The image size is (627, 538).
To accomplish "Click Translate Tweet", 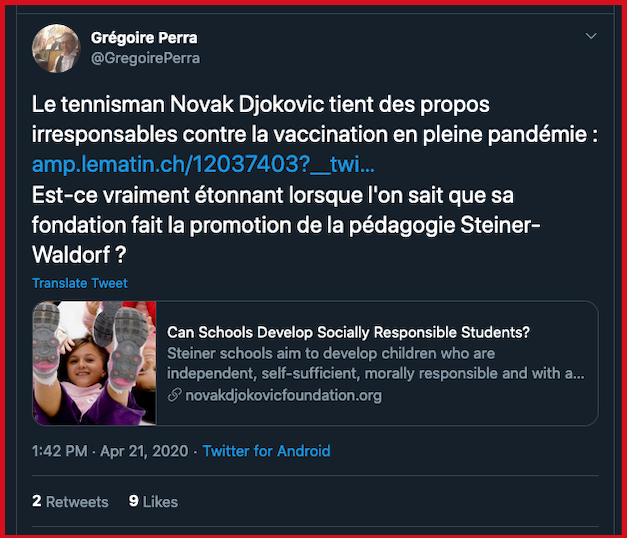I will [80, 283].
